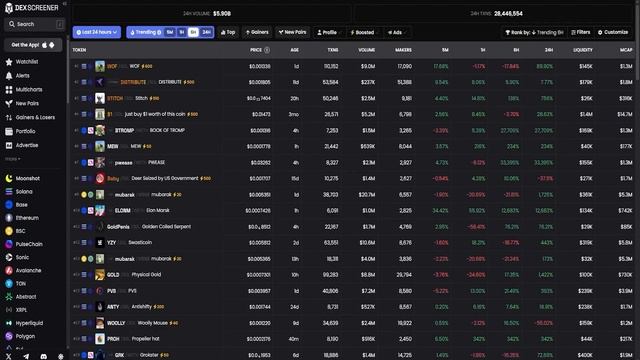Select 1H trending timeframe
Screen dimensions: 640x360
pyautogui.click(x=182, y=32)
